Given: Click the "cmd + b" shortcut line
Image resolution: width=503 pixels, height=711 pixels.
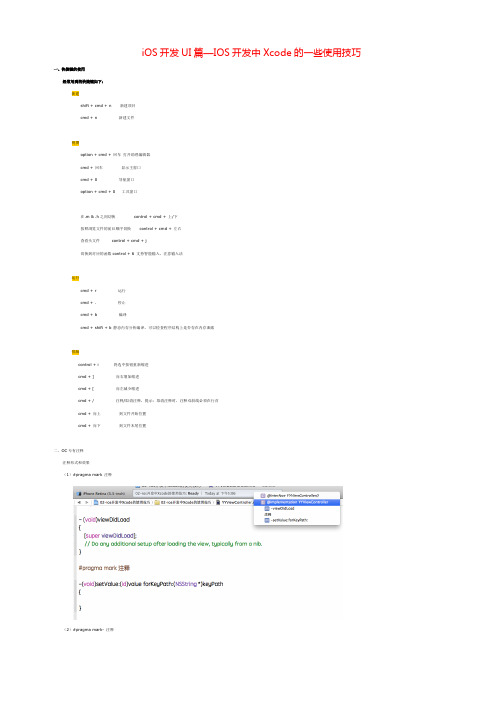Looking at the screenshot, I should [x=103, y=315].
